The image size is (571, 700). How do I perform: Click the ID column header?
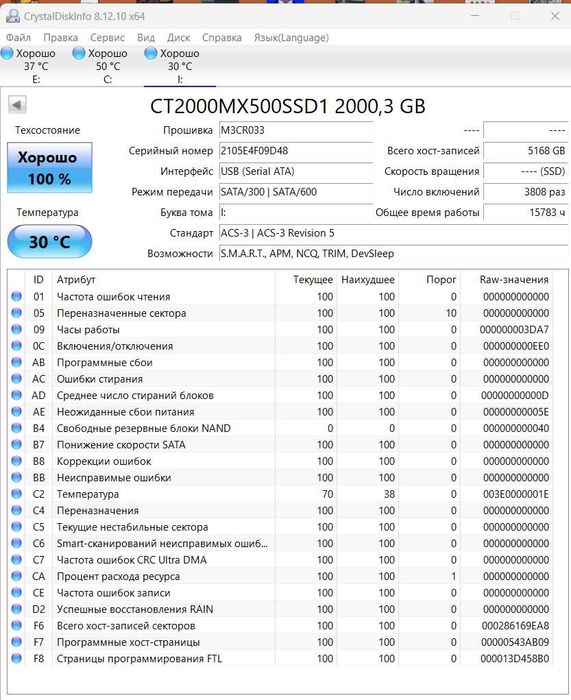pyautogui.click(x=38, y=279)
